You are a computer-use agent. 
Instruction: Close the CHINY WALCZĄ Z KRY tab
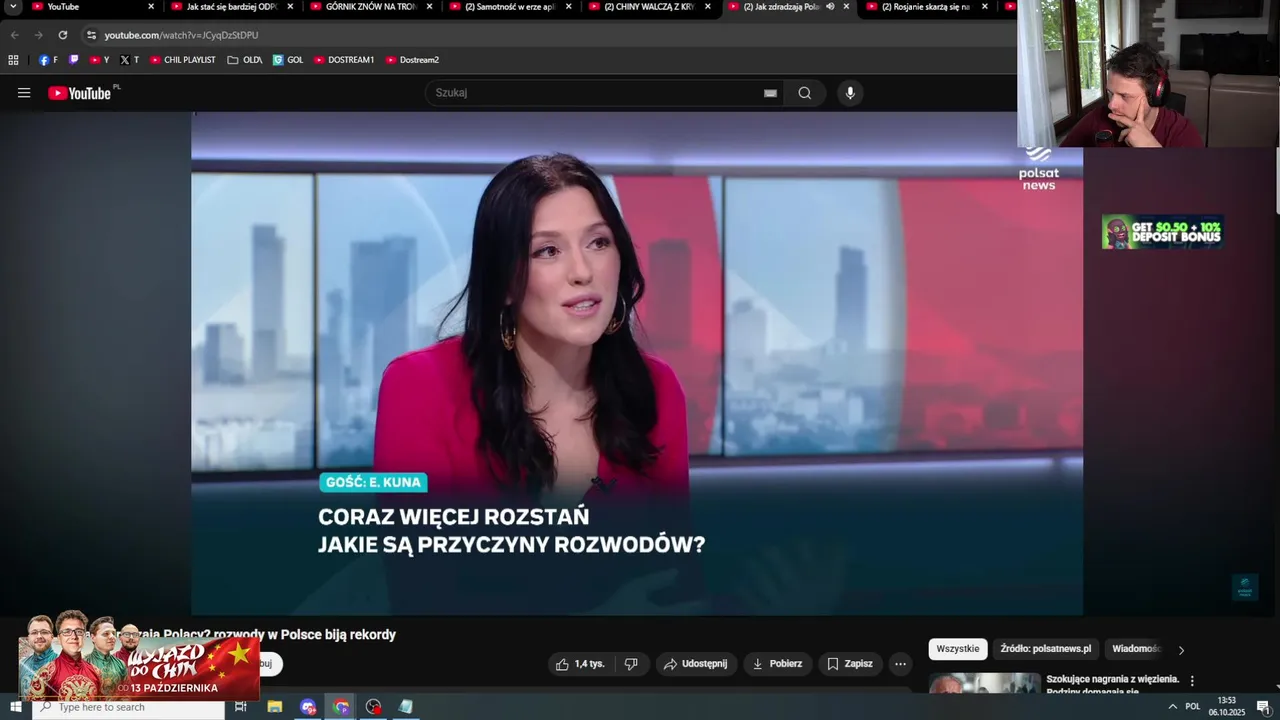pyautogui.click(x=707, y=6)
